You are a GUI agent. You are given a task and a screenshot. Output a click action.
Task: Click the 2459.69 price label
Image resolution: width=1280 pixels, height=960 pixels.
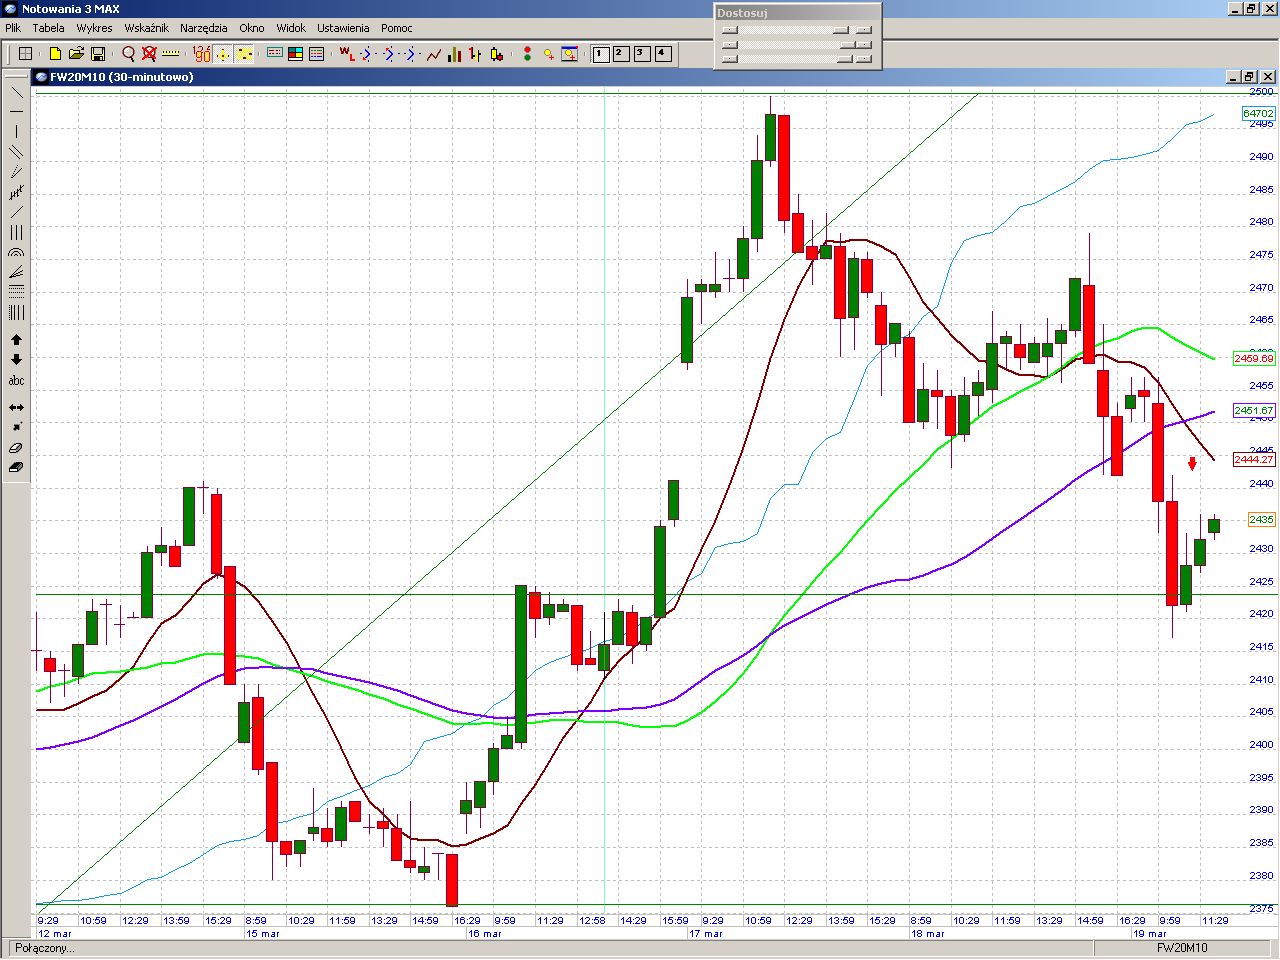pos(1254,358)
